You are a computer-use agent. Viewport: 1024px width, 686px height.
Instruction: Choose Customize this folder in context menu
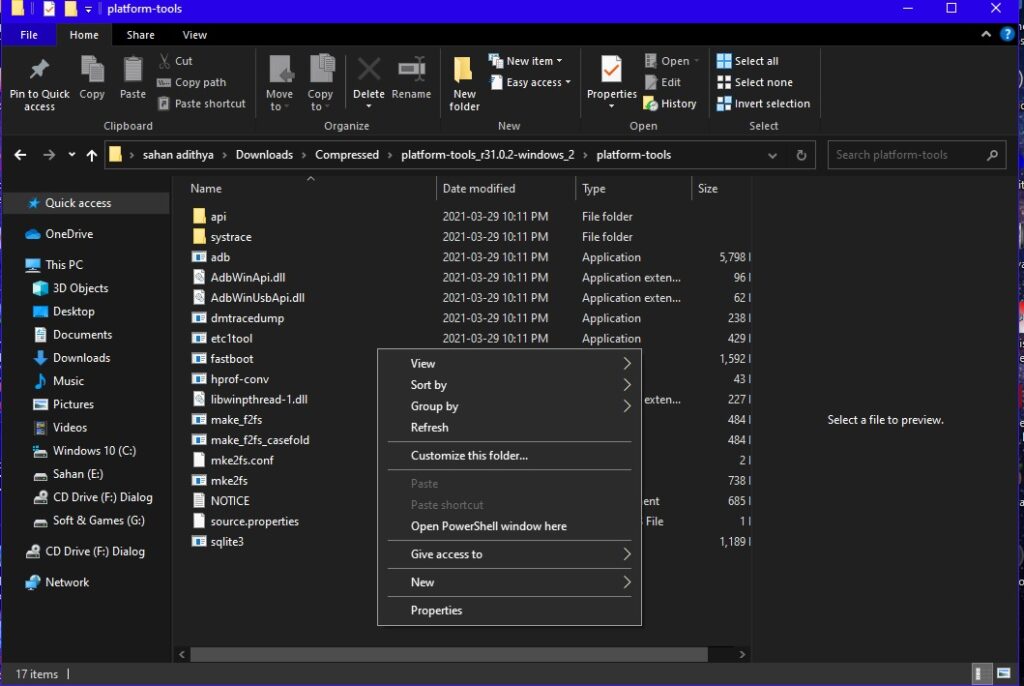click(x=509, y=455)
